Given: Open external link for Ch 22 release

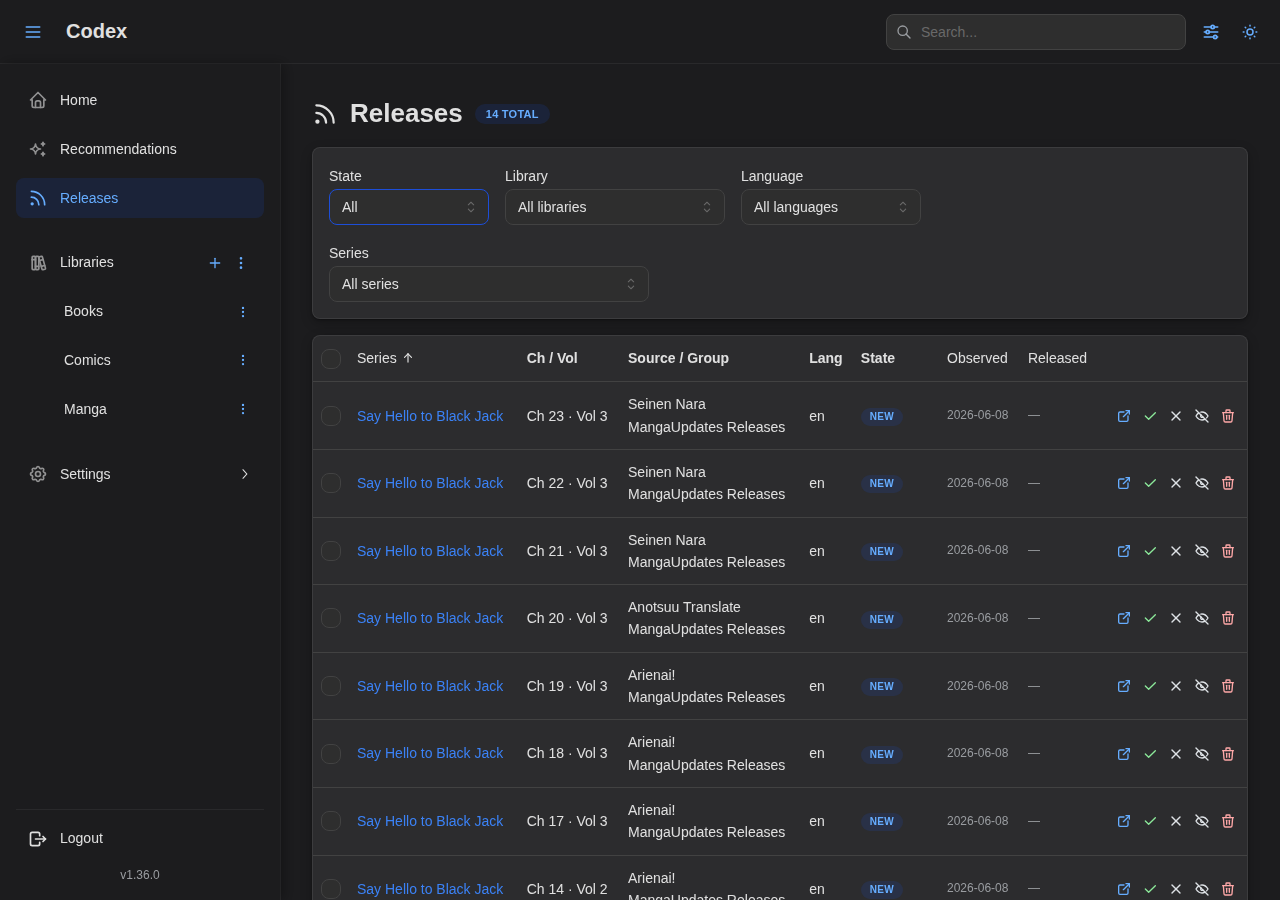Looking at the screenshot, I should [x=1124, y=483].
